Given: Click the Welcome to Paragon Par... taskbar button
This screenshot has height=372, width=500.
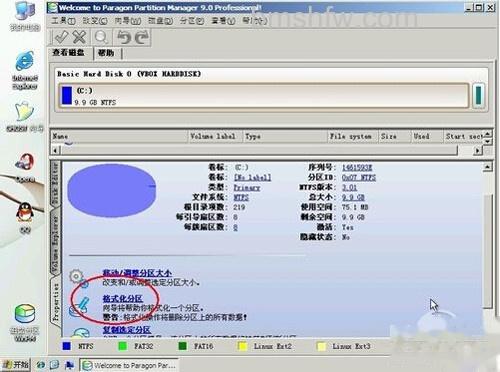Looking at the screenshot, I should [129, 365].
